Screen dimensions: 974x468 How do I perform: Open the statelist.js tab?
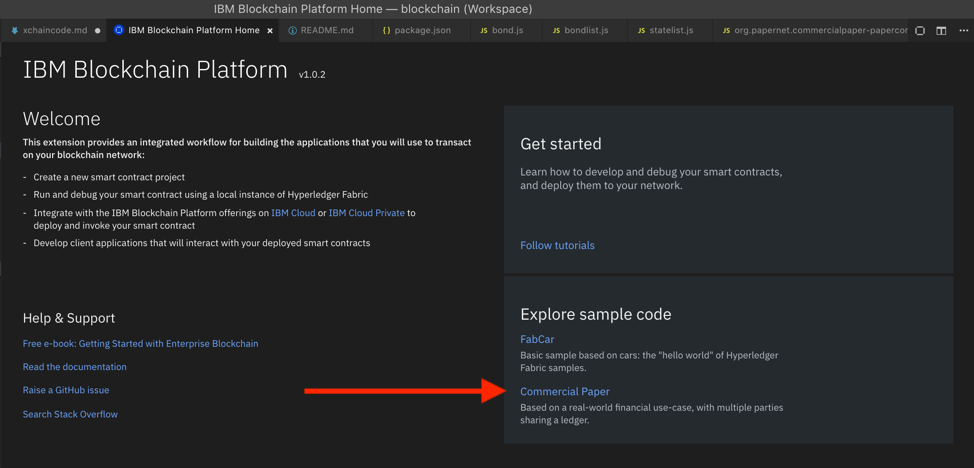(x=671, y=30)
